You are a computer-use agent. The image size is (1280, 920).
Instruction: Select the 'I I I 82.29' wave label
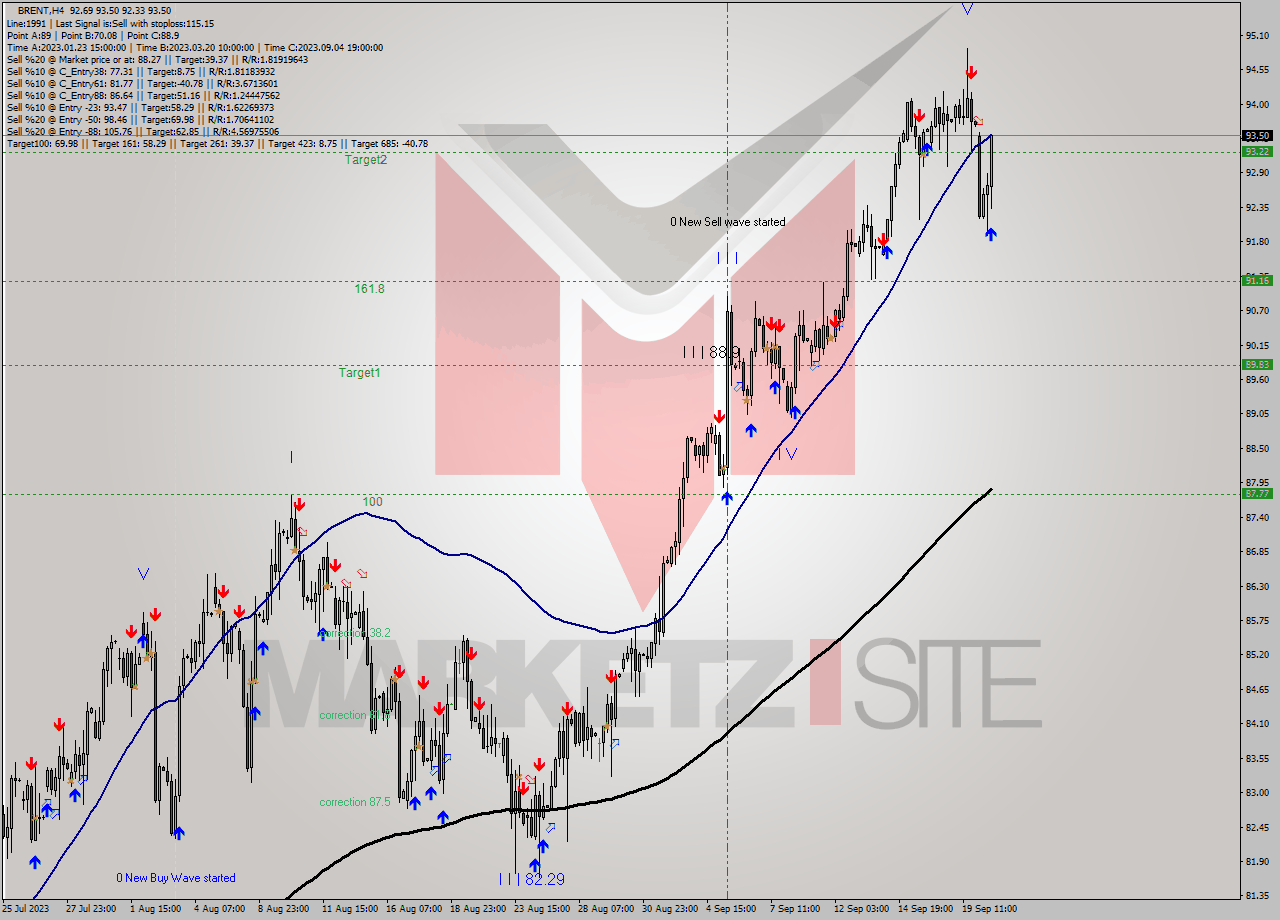tap(531, 879)
